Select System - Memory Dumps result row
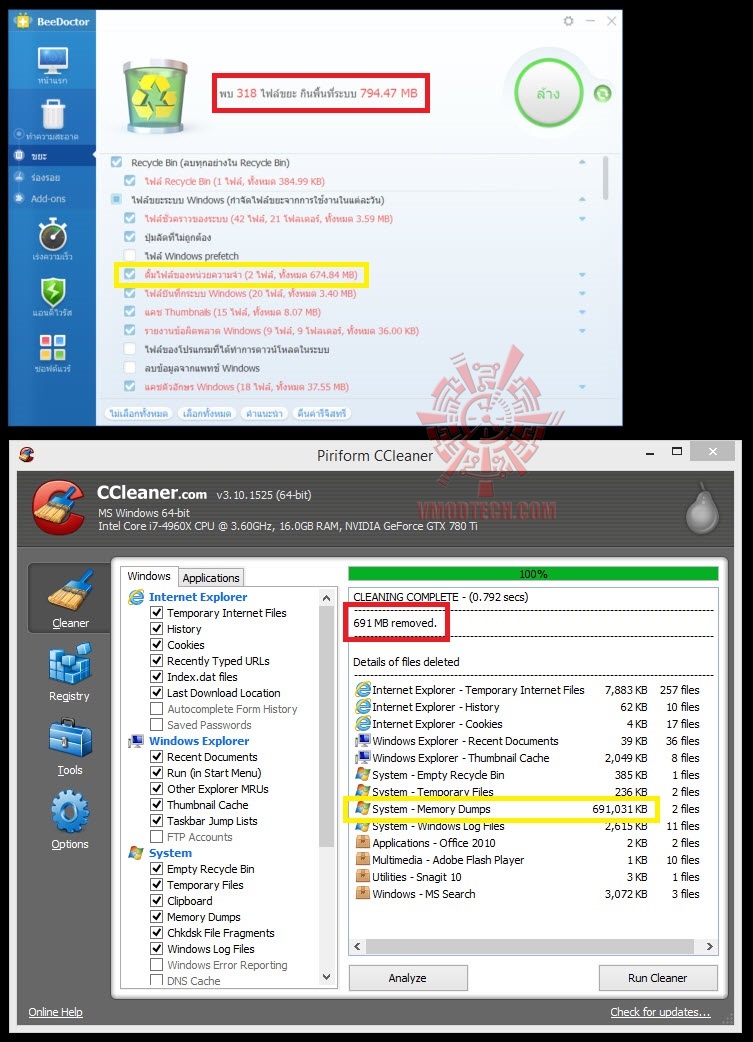Screen dimensions: 753x1042 click(528, 809)
